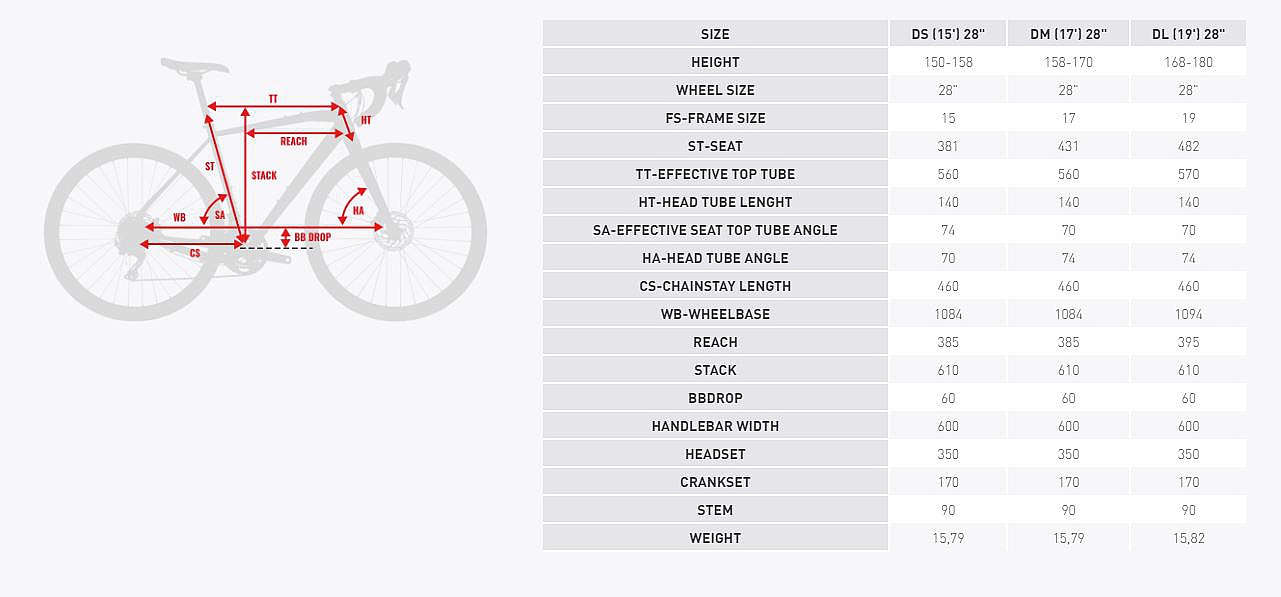Select the DM (17') 28" column header
Screen dimensions: 1281x597
tap(1068, 34)
